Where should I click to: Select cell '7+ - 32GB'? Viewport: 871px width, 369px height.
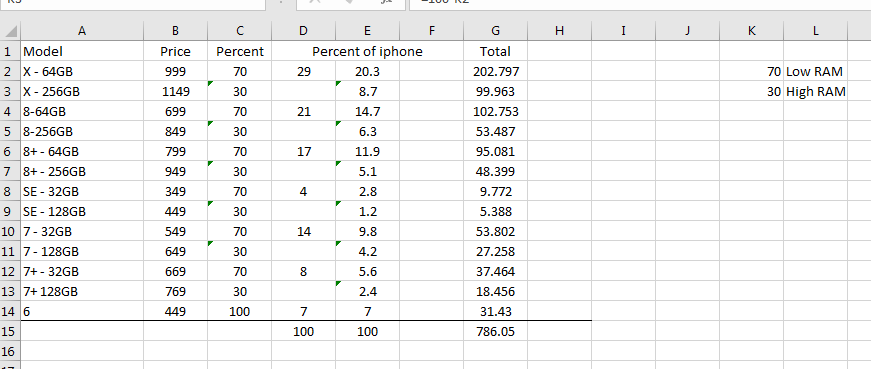tap(82, 272)
